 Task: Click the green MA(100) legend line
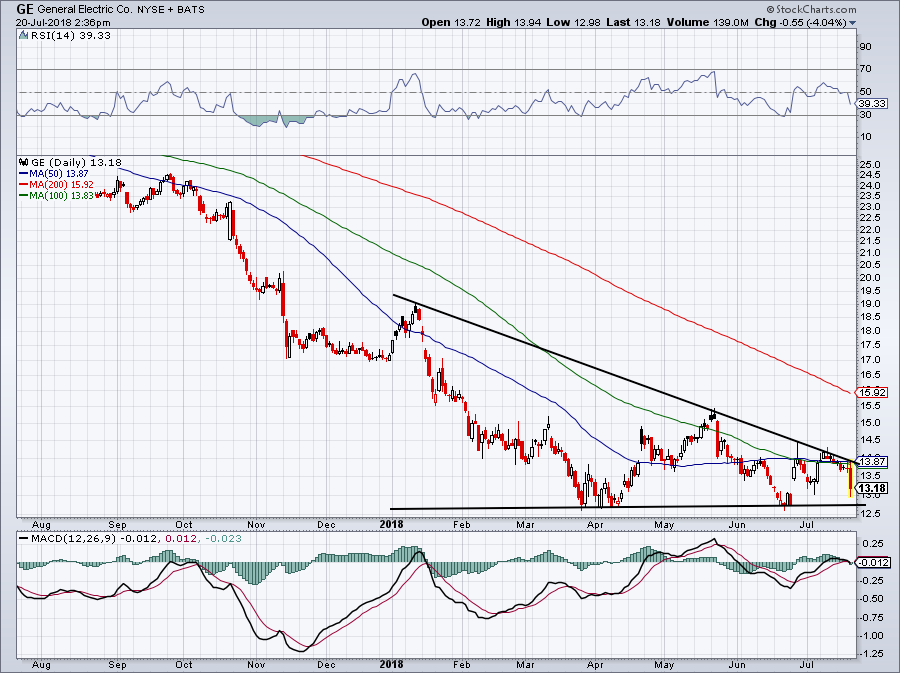pyautogui.click(x=24, y=196)
